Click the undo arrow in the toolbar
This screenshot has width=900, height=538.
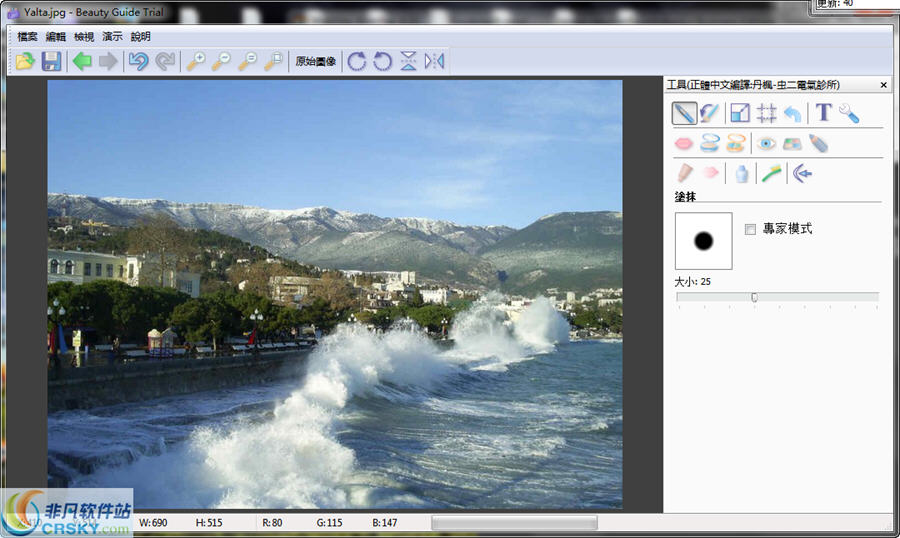coord(138,62)
